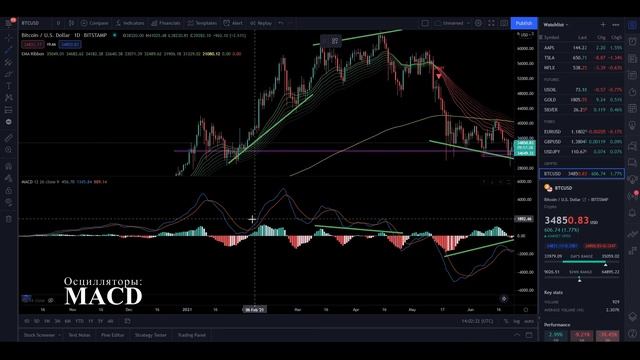This screenshot has width=640, height=360.
Task: Open Watchlist three-dots more menu
Action: coord(616,25)
